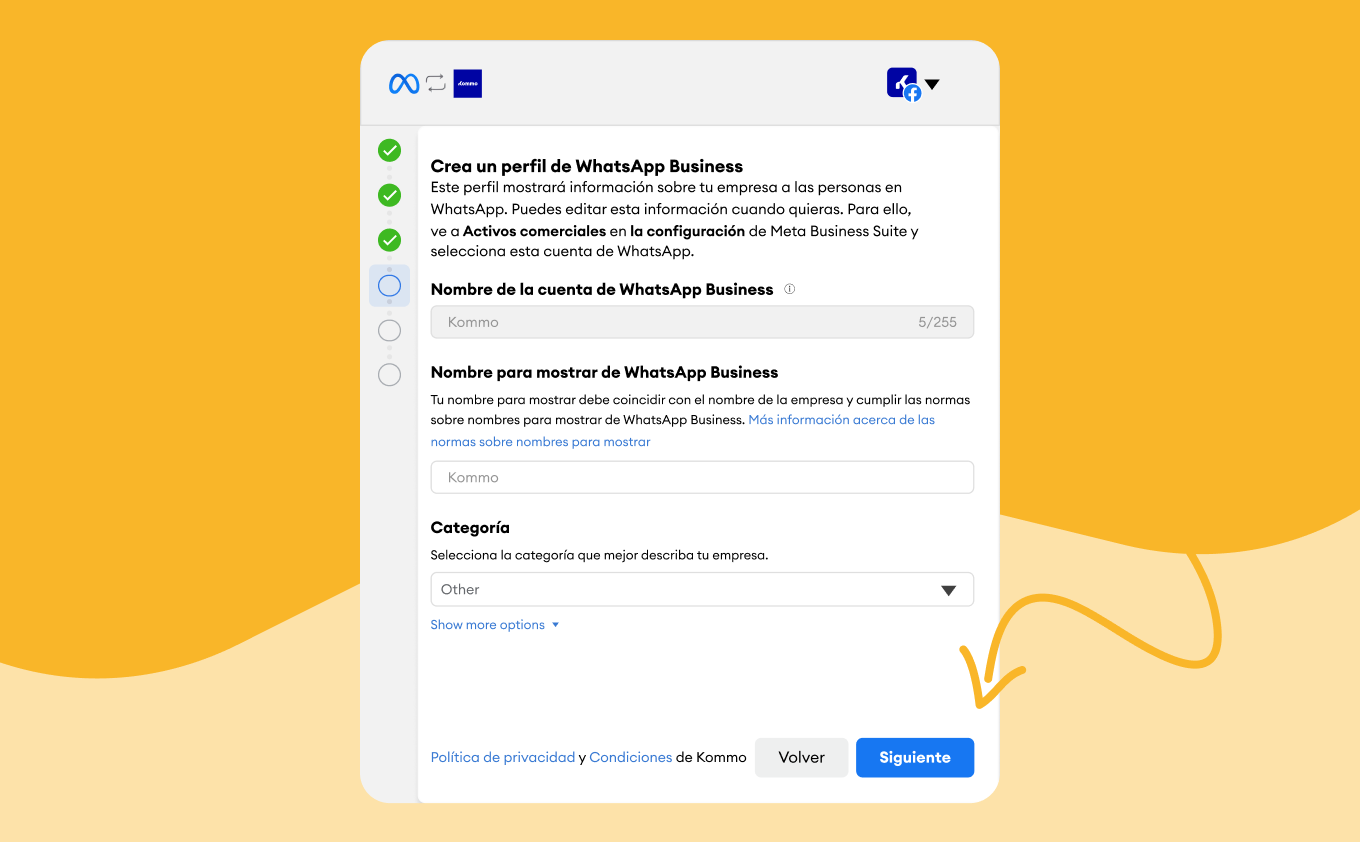This screenshot has width=1360, height=842.
Task: Select the fifth step circle
Action: [x=389, y=330]
